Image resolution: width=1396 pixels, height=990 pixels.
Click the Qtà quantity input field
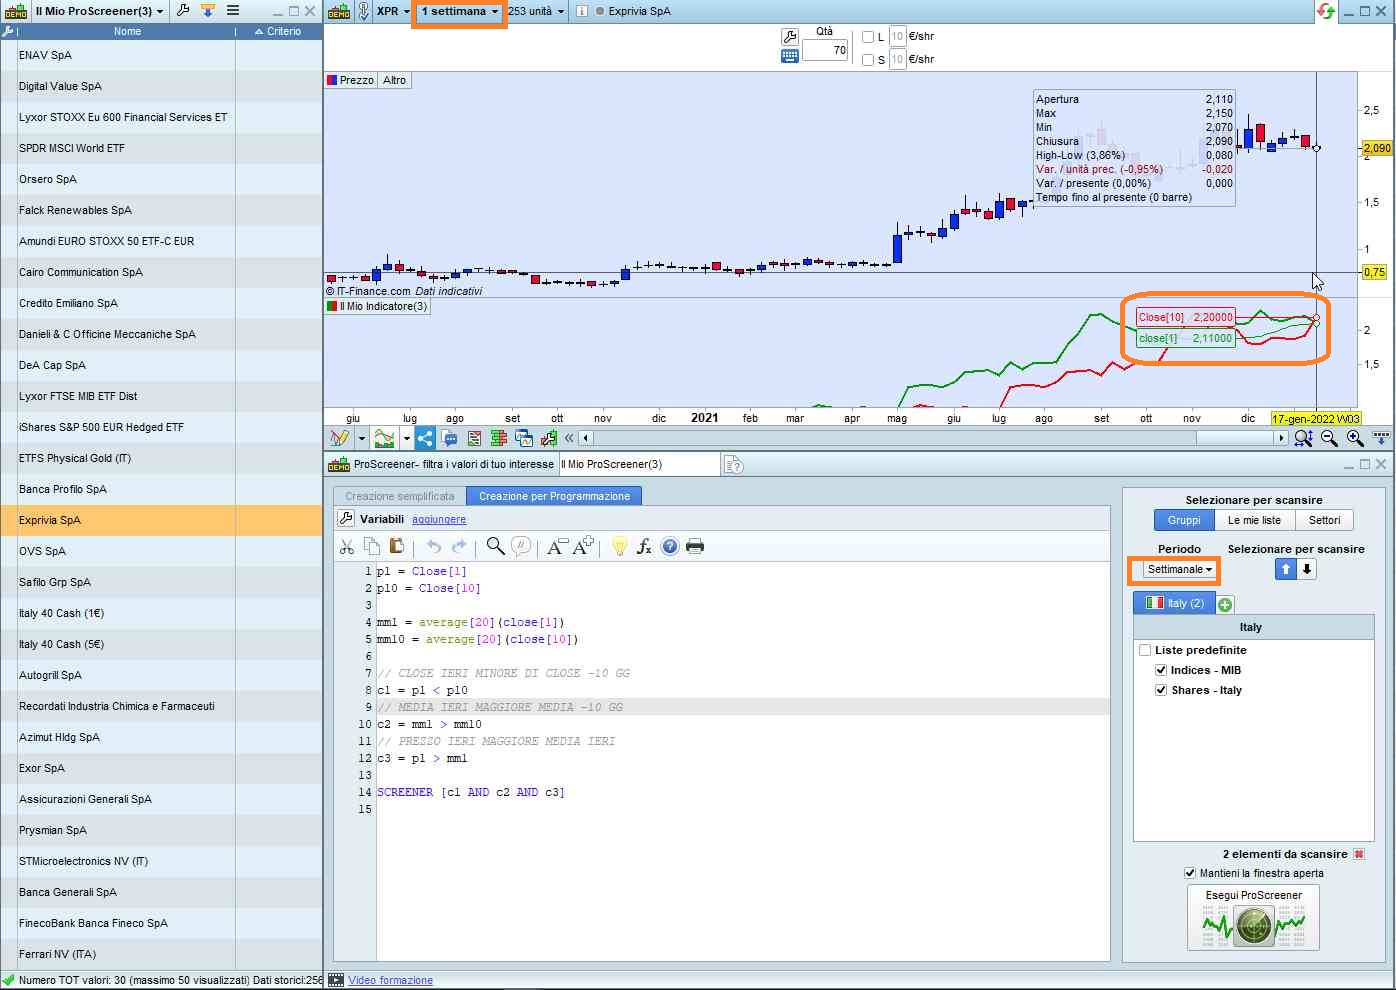tap(825, 50)
